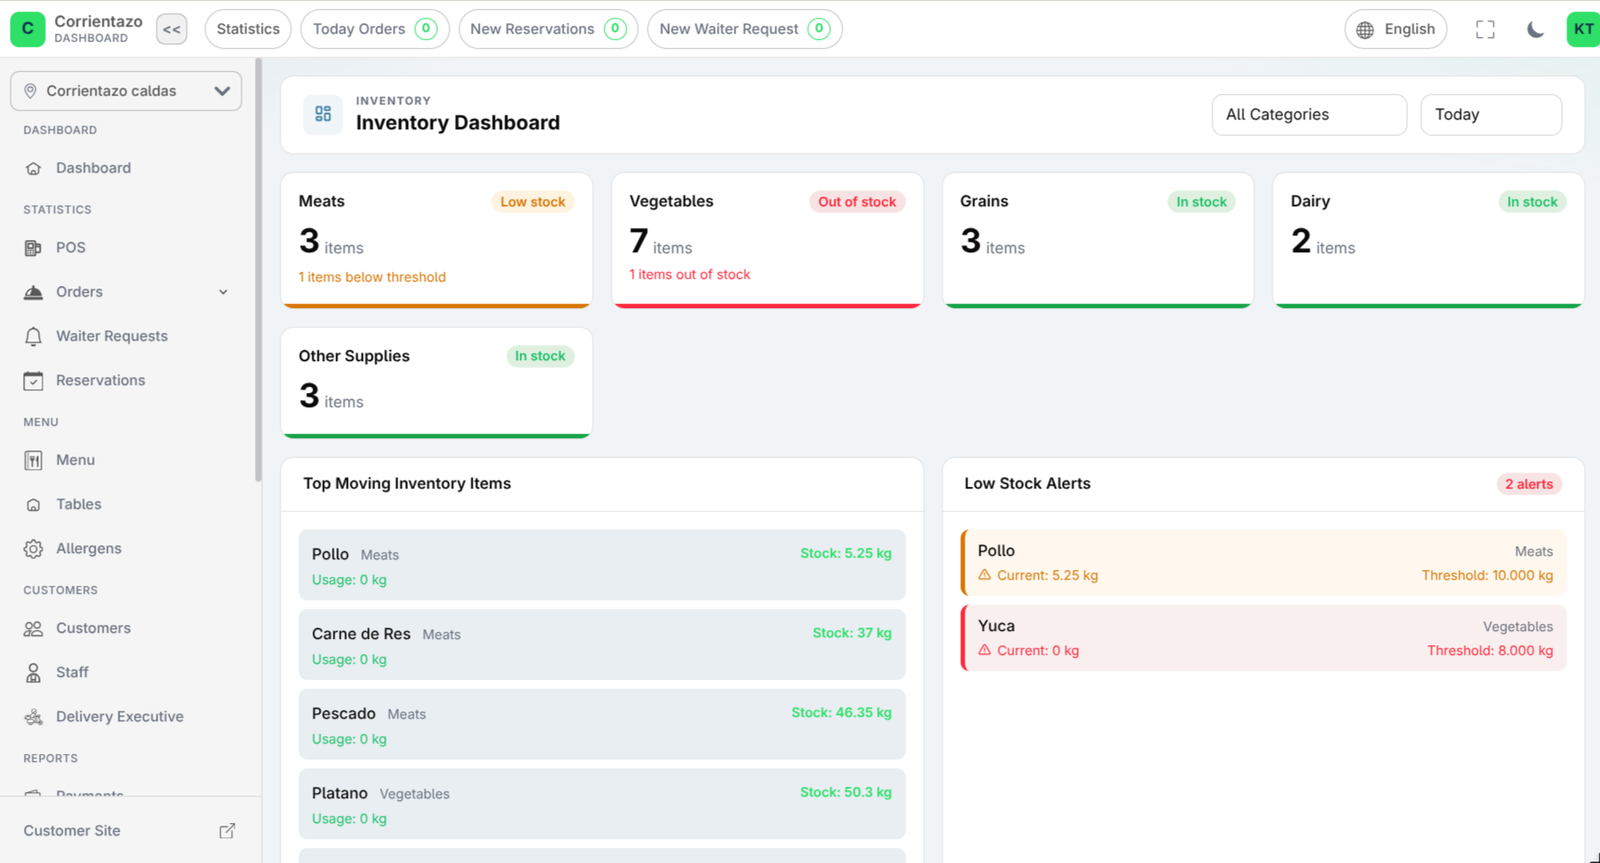
Task: Click Pollo alert warning triangle icon
Action: click(x=985, y=575)
